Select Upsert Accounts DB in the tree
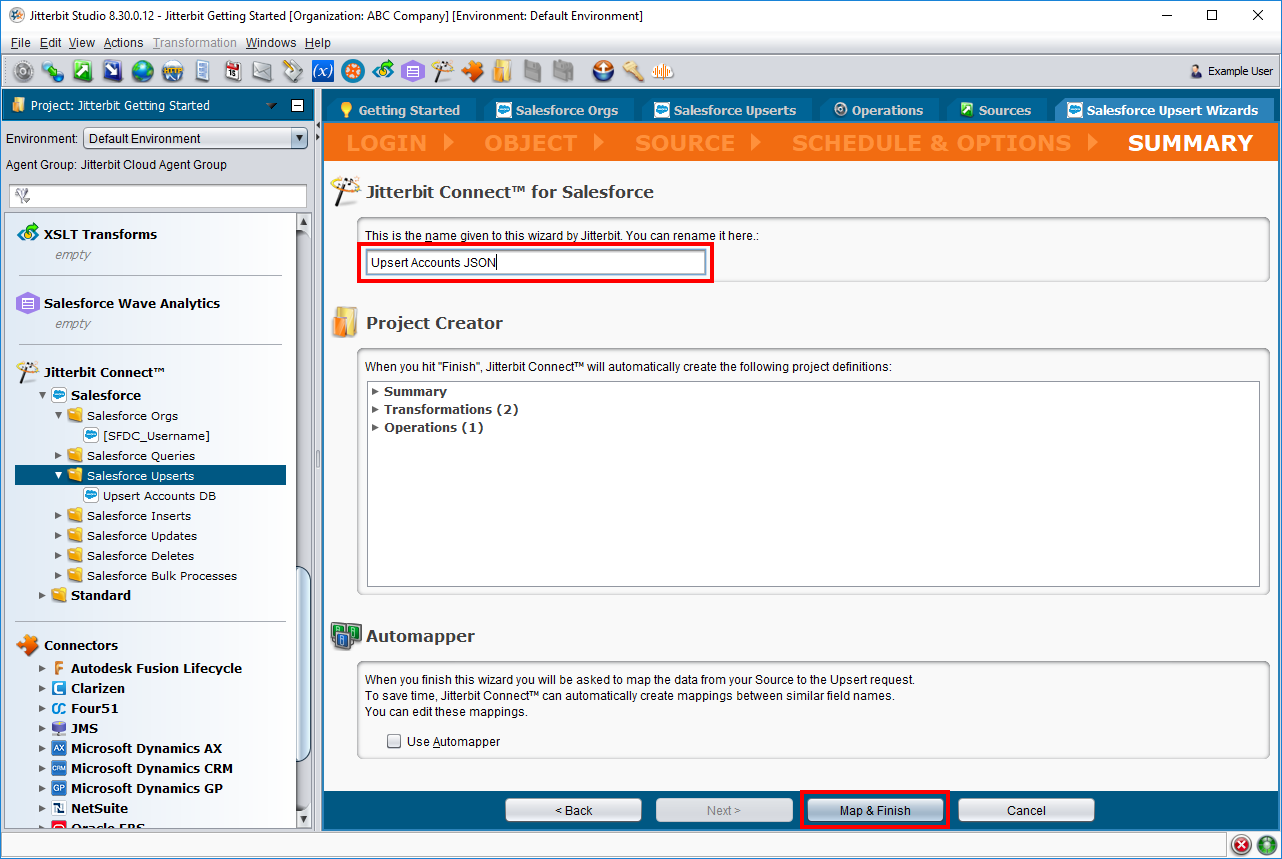 tap(159, 496)
